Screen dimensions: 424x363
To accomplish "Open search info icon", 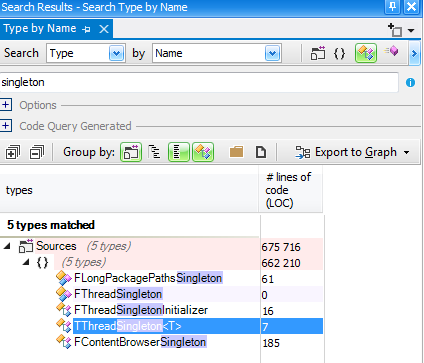I will pyautogui.click(x=410, y=82).
